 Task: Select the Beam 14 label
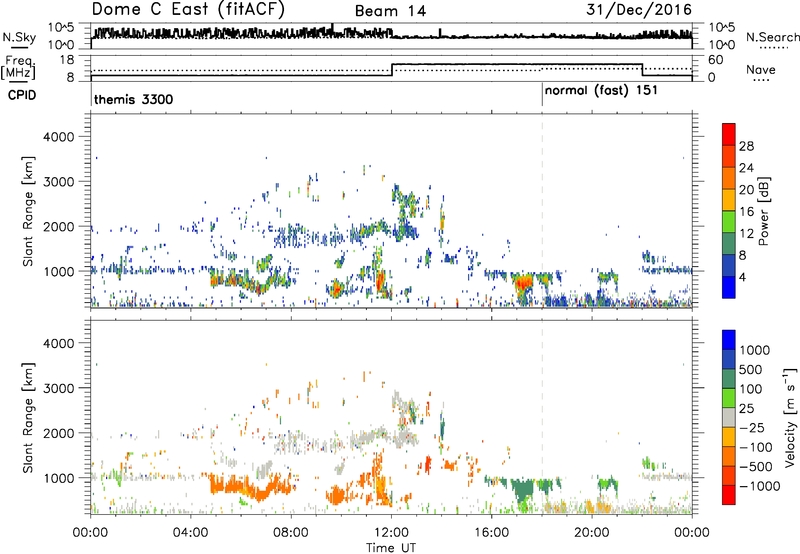390,11
